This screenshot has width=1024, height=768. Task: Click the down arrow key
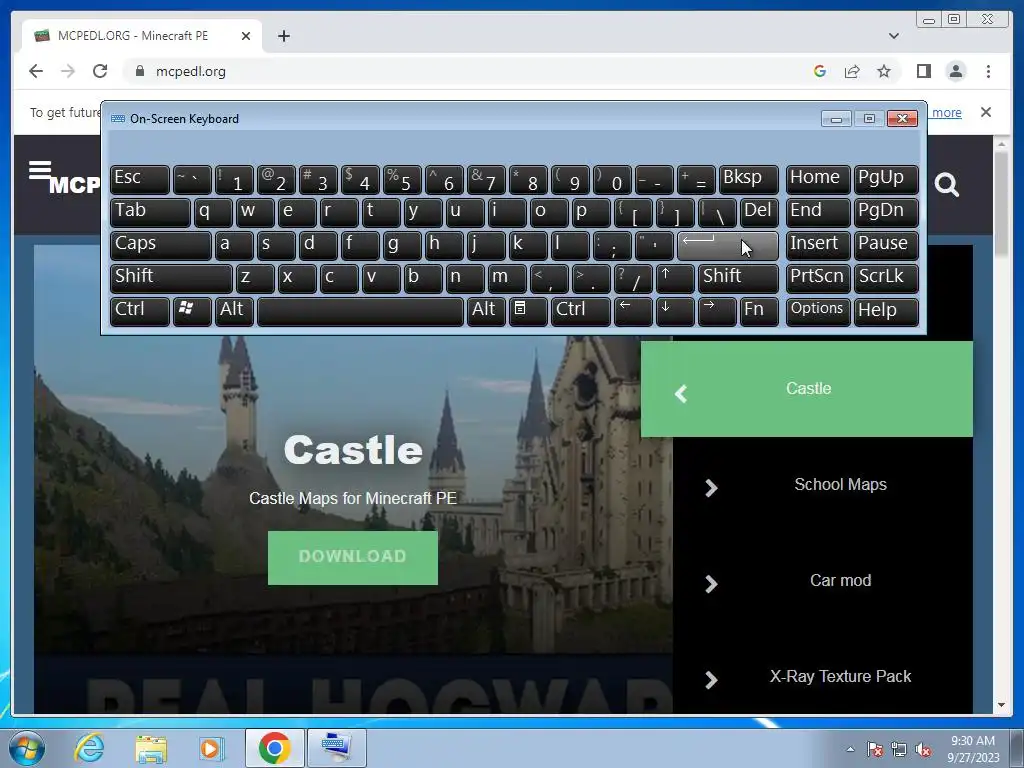[675, 311]
